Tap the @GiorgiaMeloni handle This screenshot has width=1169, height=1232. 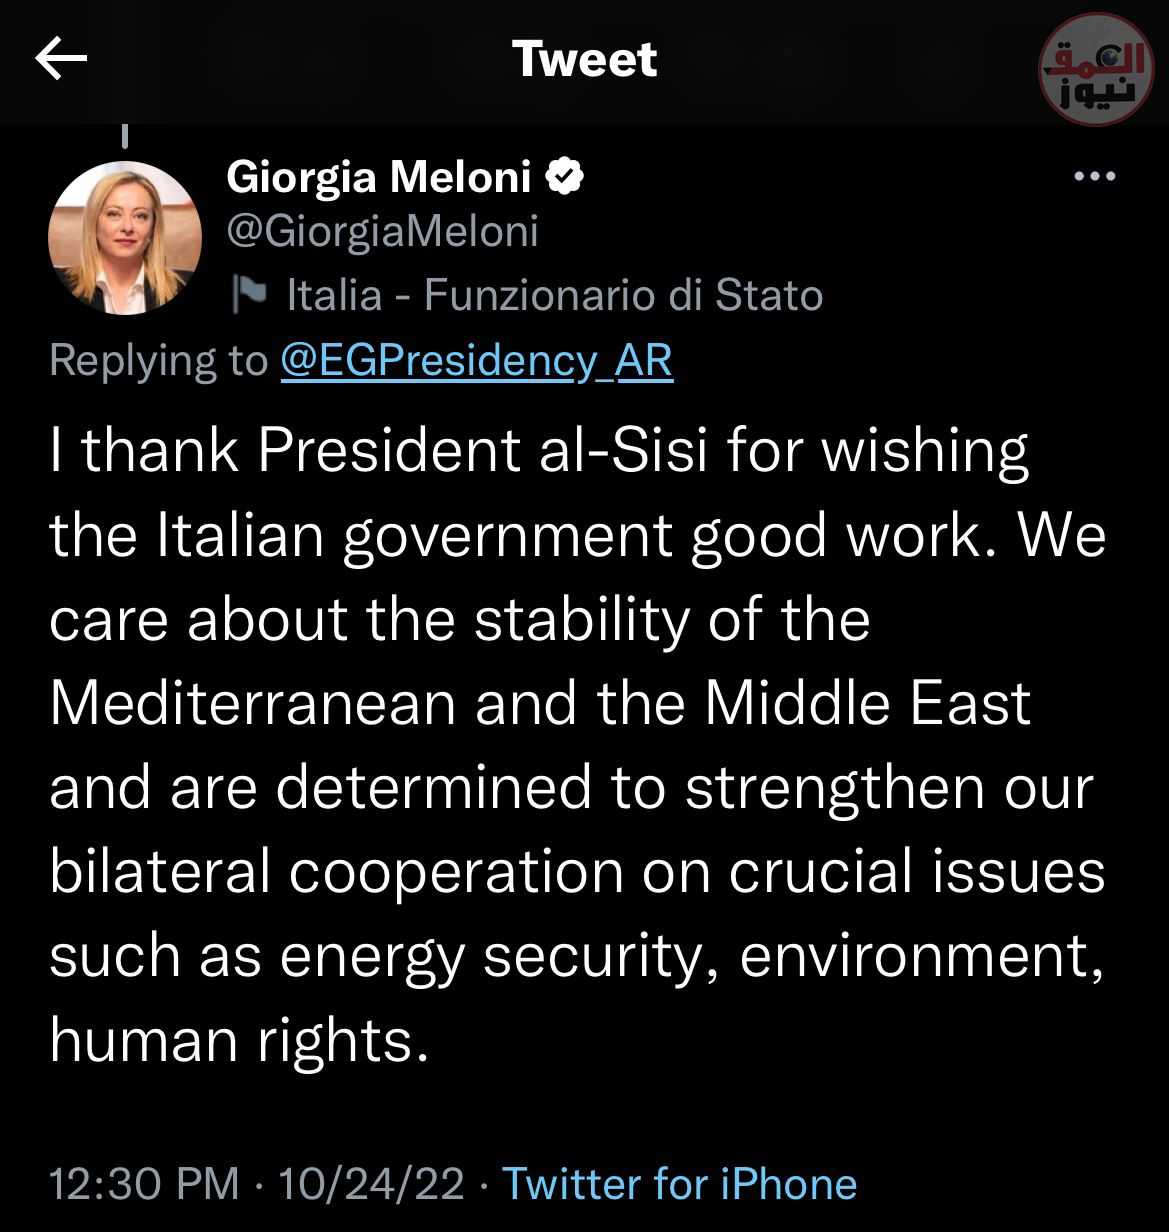click(x=383, y=231)
